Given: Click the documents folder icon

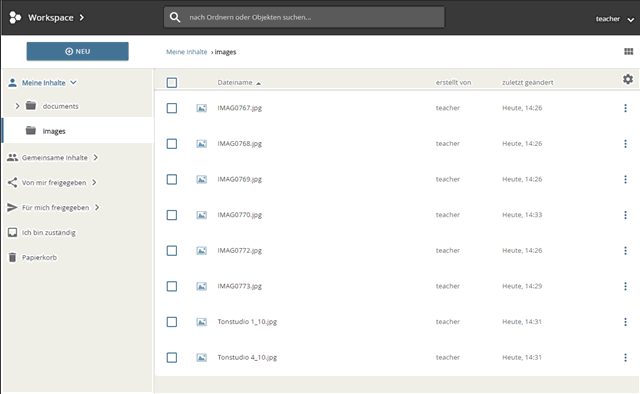Looking at the screenshot, I should coord(31,106).
